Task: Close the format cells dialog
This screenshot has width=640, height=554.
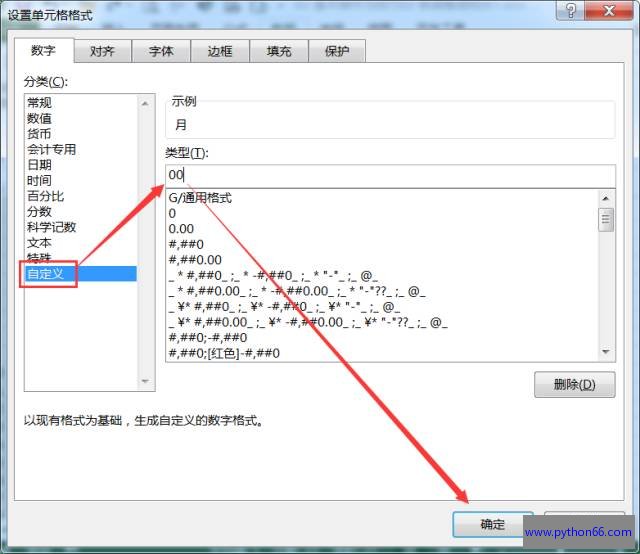Action: point(610,11)
